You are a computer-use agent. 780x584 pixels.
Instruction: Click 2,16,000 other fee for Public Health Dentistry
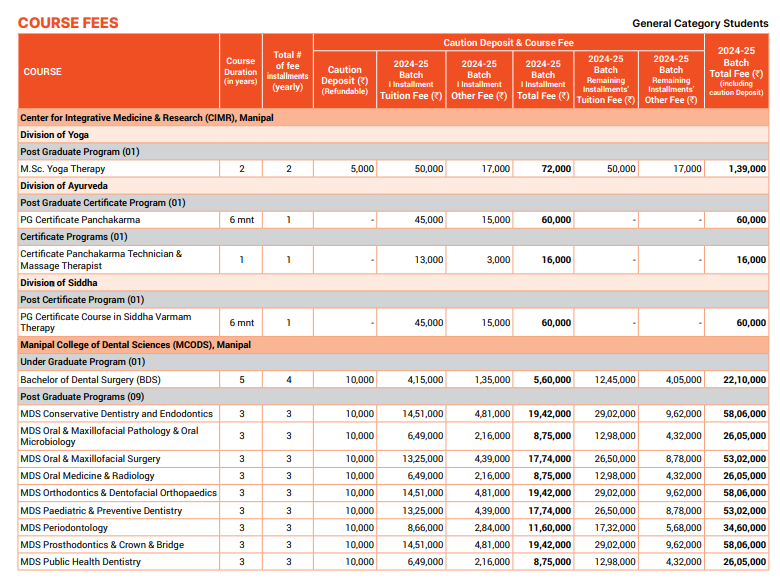492,562
